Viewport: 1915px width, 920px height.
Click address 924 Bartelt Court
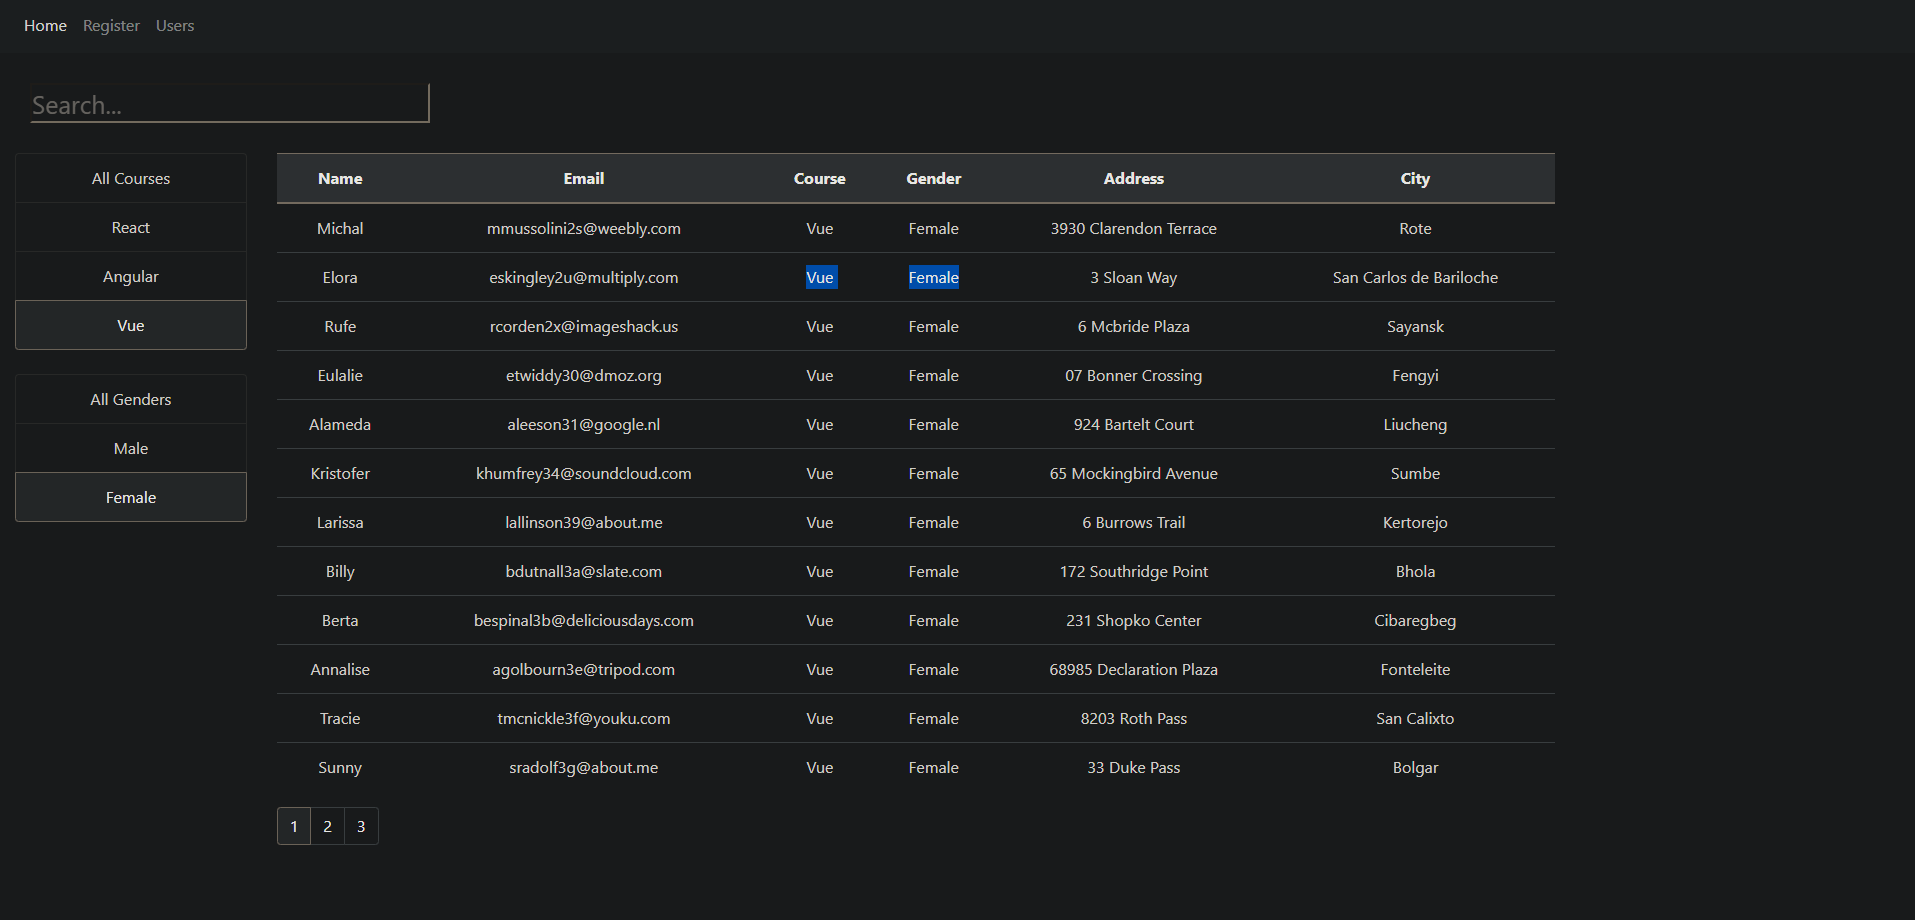(1134, 425)
